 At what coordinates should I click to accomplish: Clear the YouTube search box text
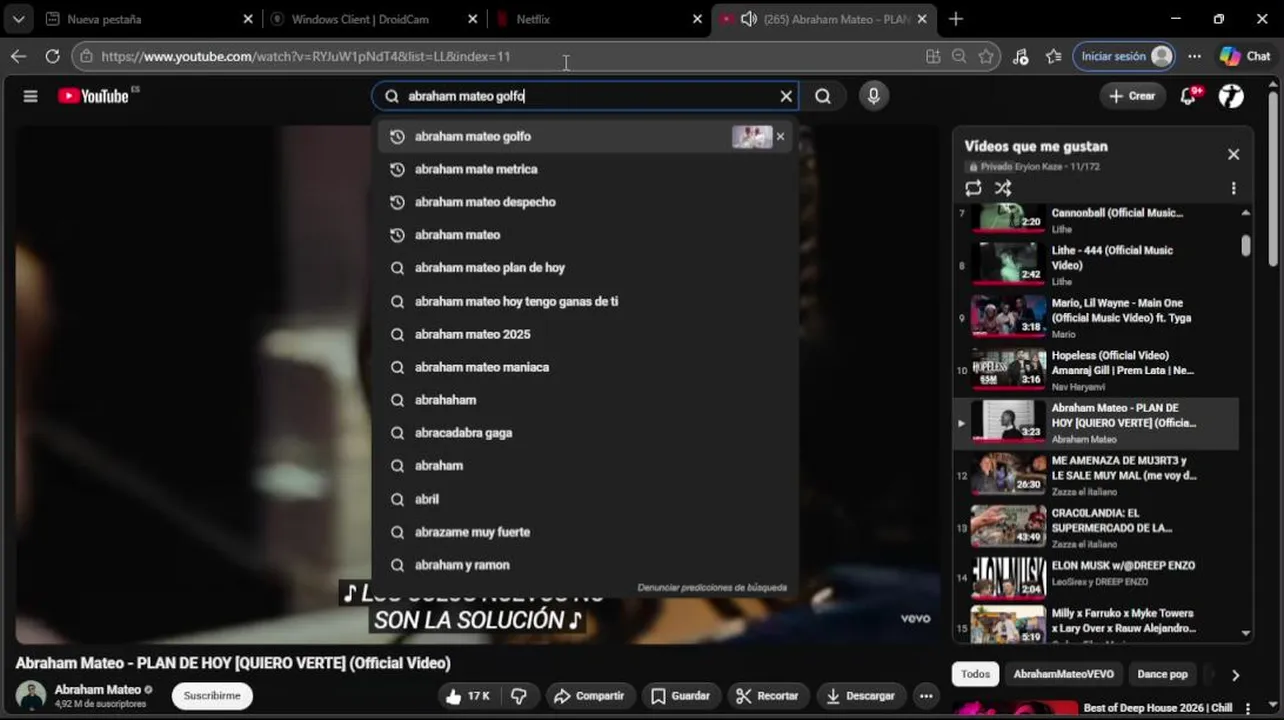pyautogui.click(x=786, y=96)
